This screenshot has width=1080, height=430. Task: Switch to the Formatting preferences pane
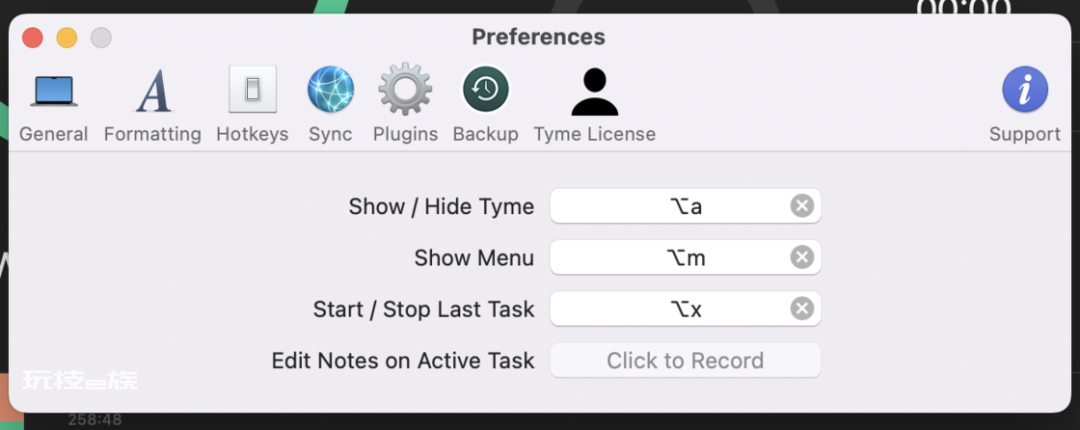click(x=152, y=103)
